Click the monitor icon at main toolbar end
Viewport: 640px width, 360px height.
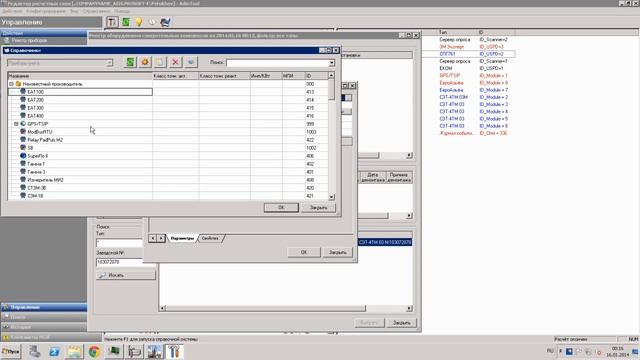click(165, 22)
